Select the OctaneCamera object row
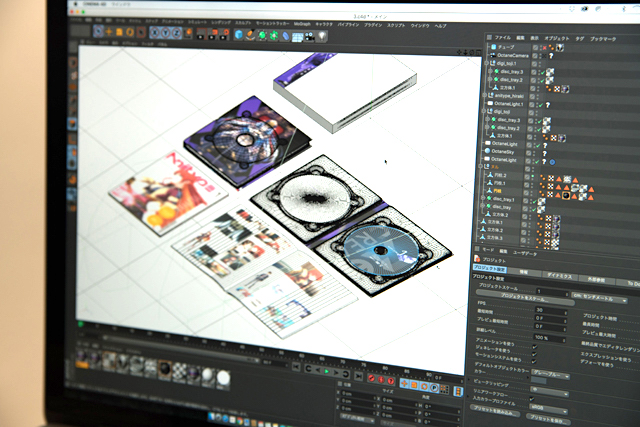Screen dimensions: 640x427 512,55
